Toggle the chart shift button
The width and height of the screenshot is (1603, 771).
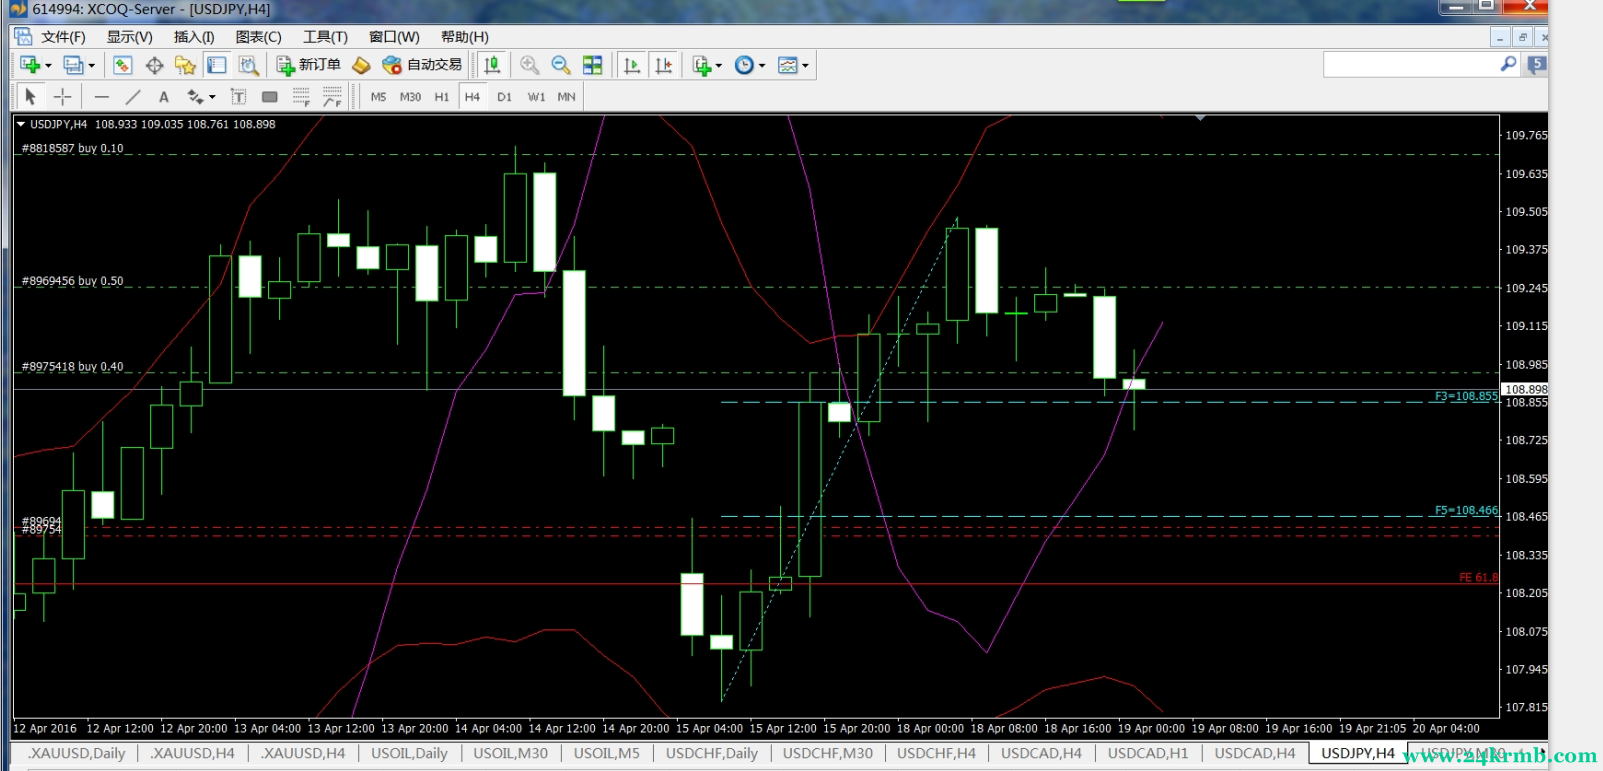[664, 65]
